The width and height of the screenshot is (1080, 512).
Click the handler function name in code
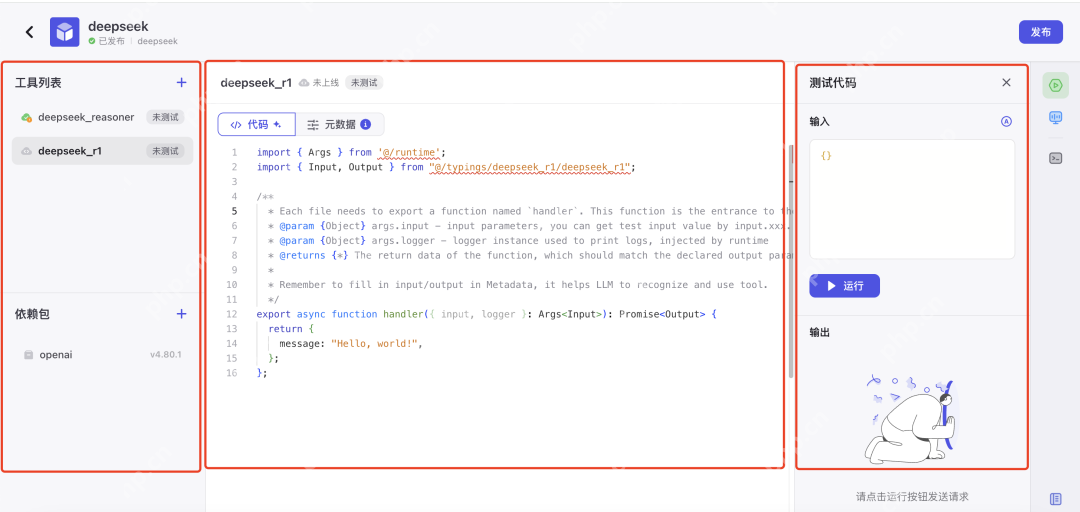[x=404, y=314]
